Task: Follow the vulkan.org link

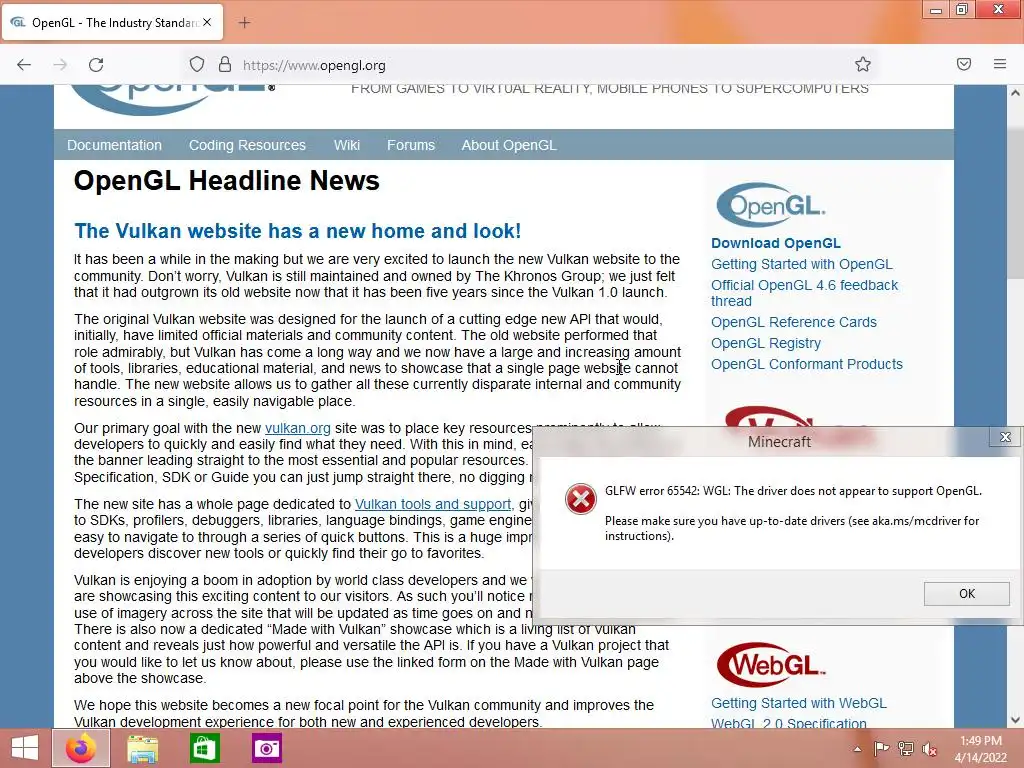Action: (x=297, y=428)
